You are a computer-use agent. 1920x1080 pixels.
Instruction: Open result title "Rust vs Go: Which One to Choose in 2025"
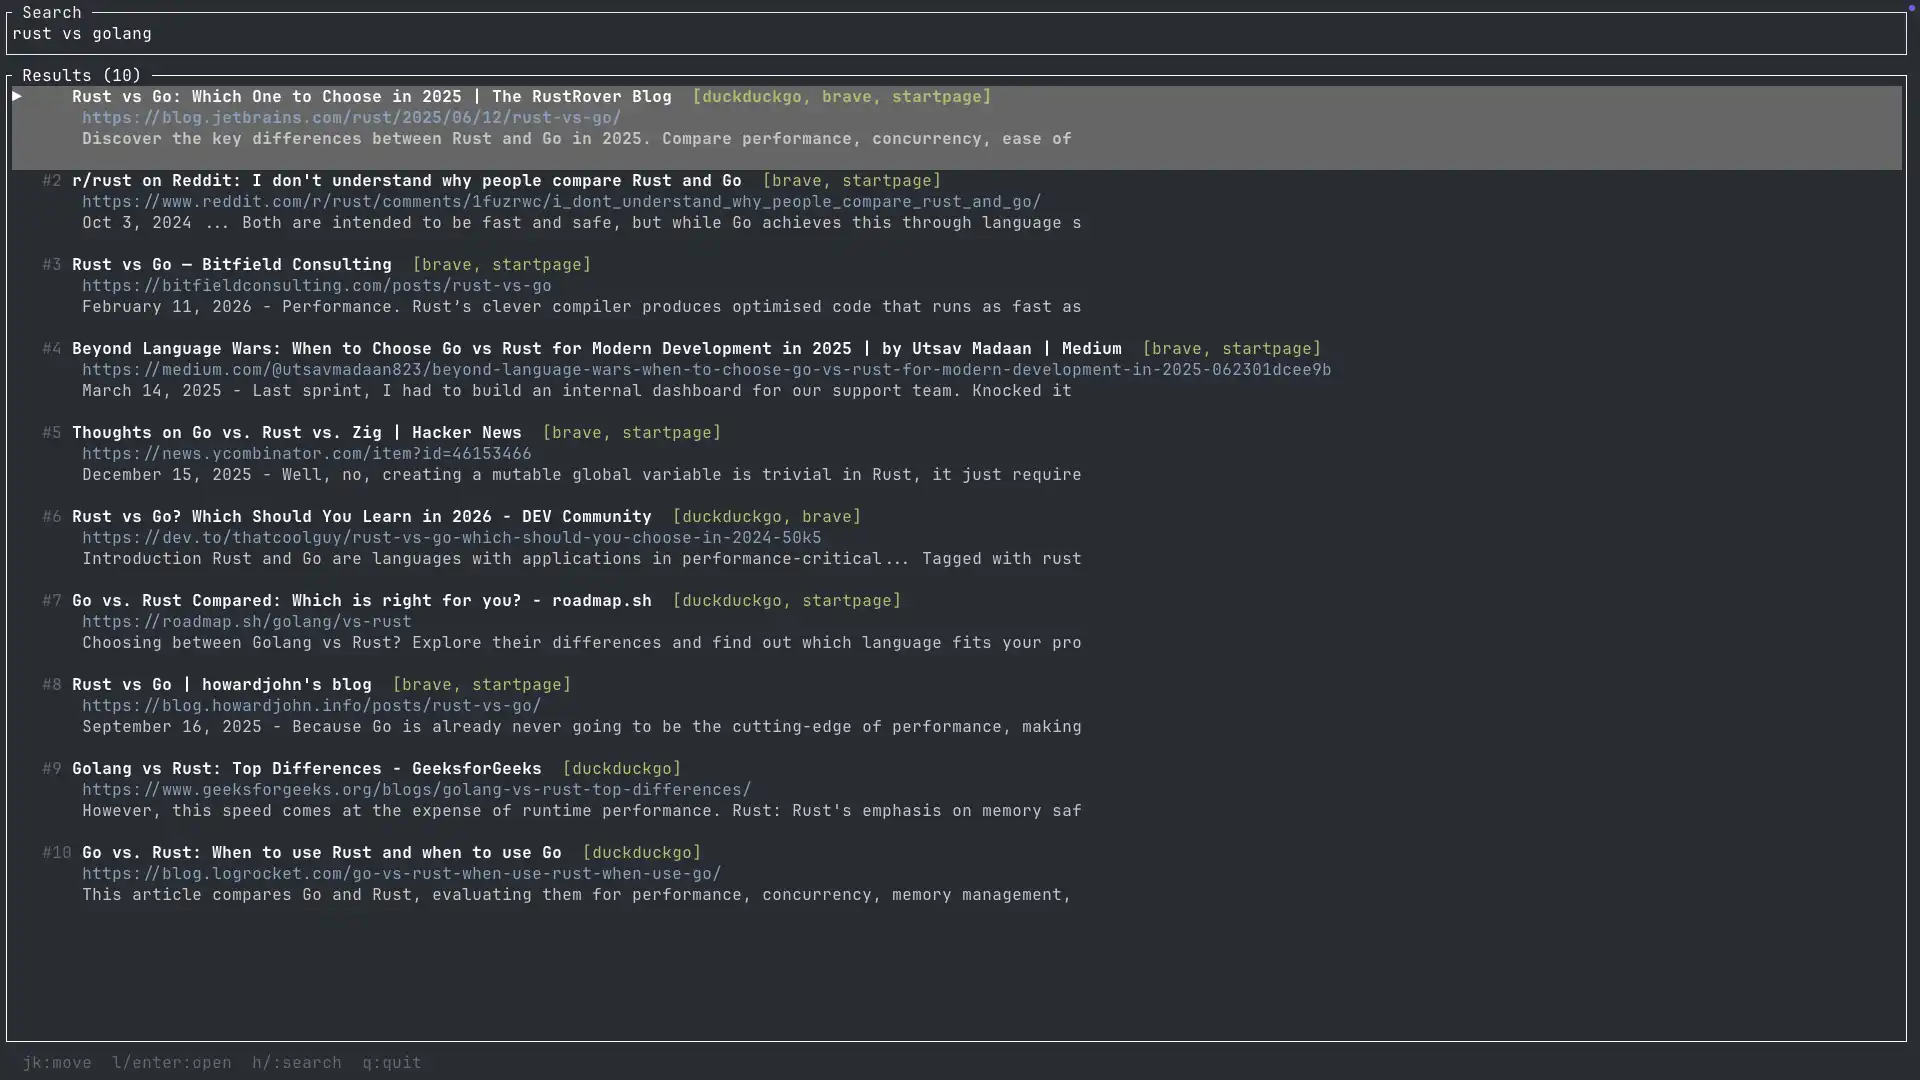coord(372,97)
